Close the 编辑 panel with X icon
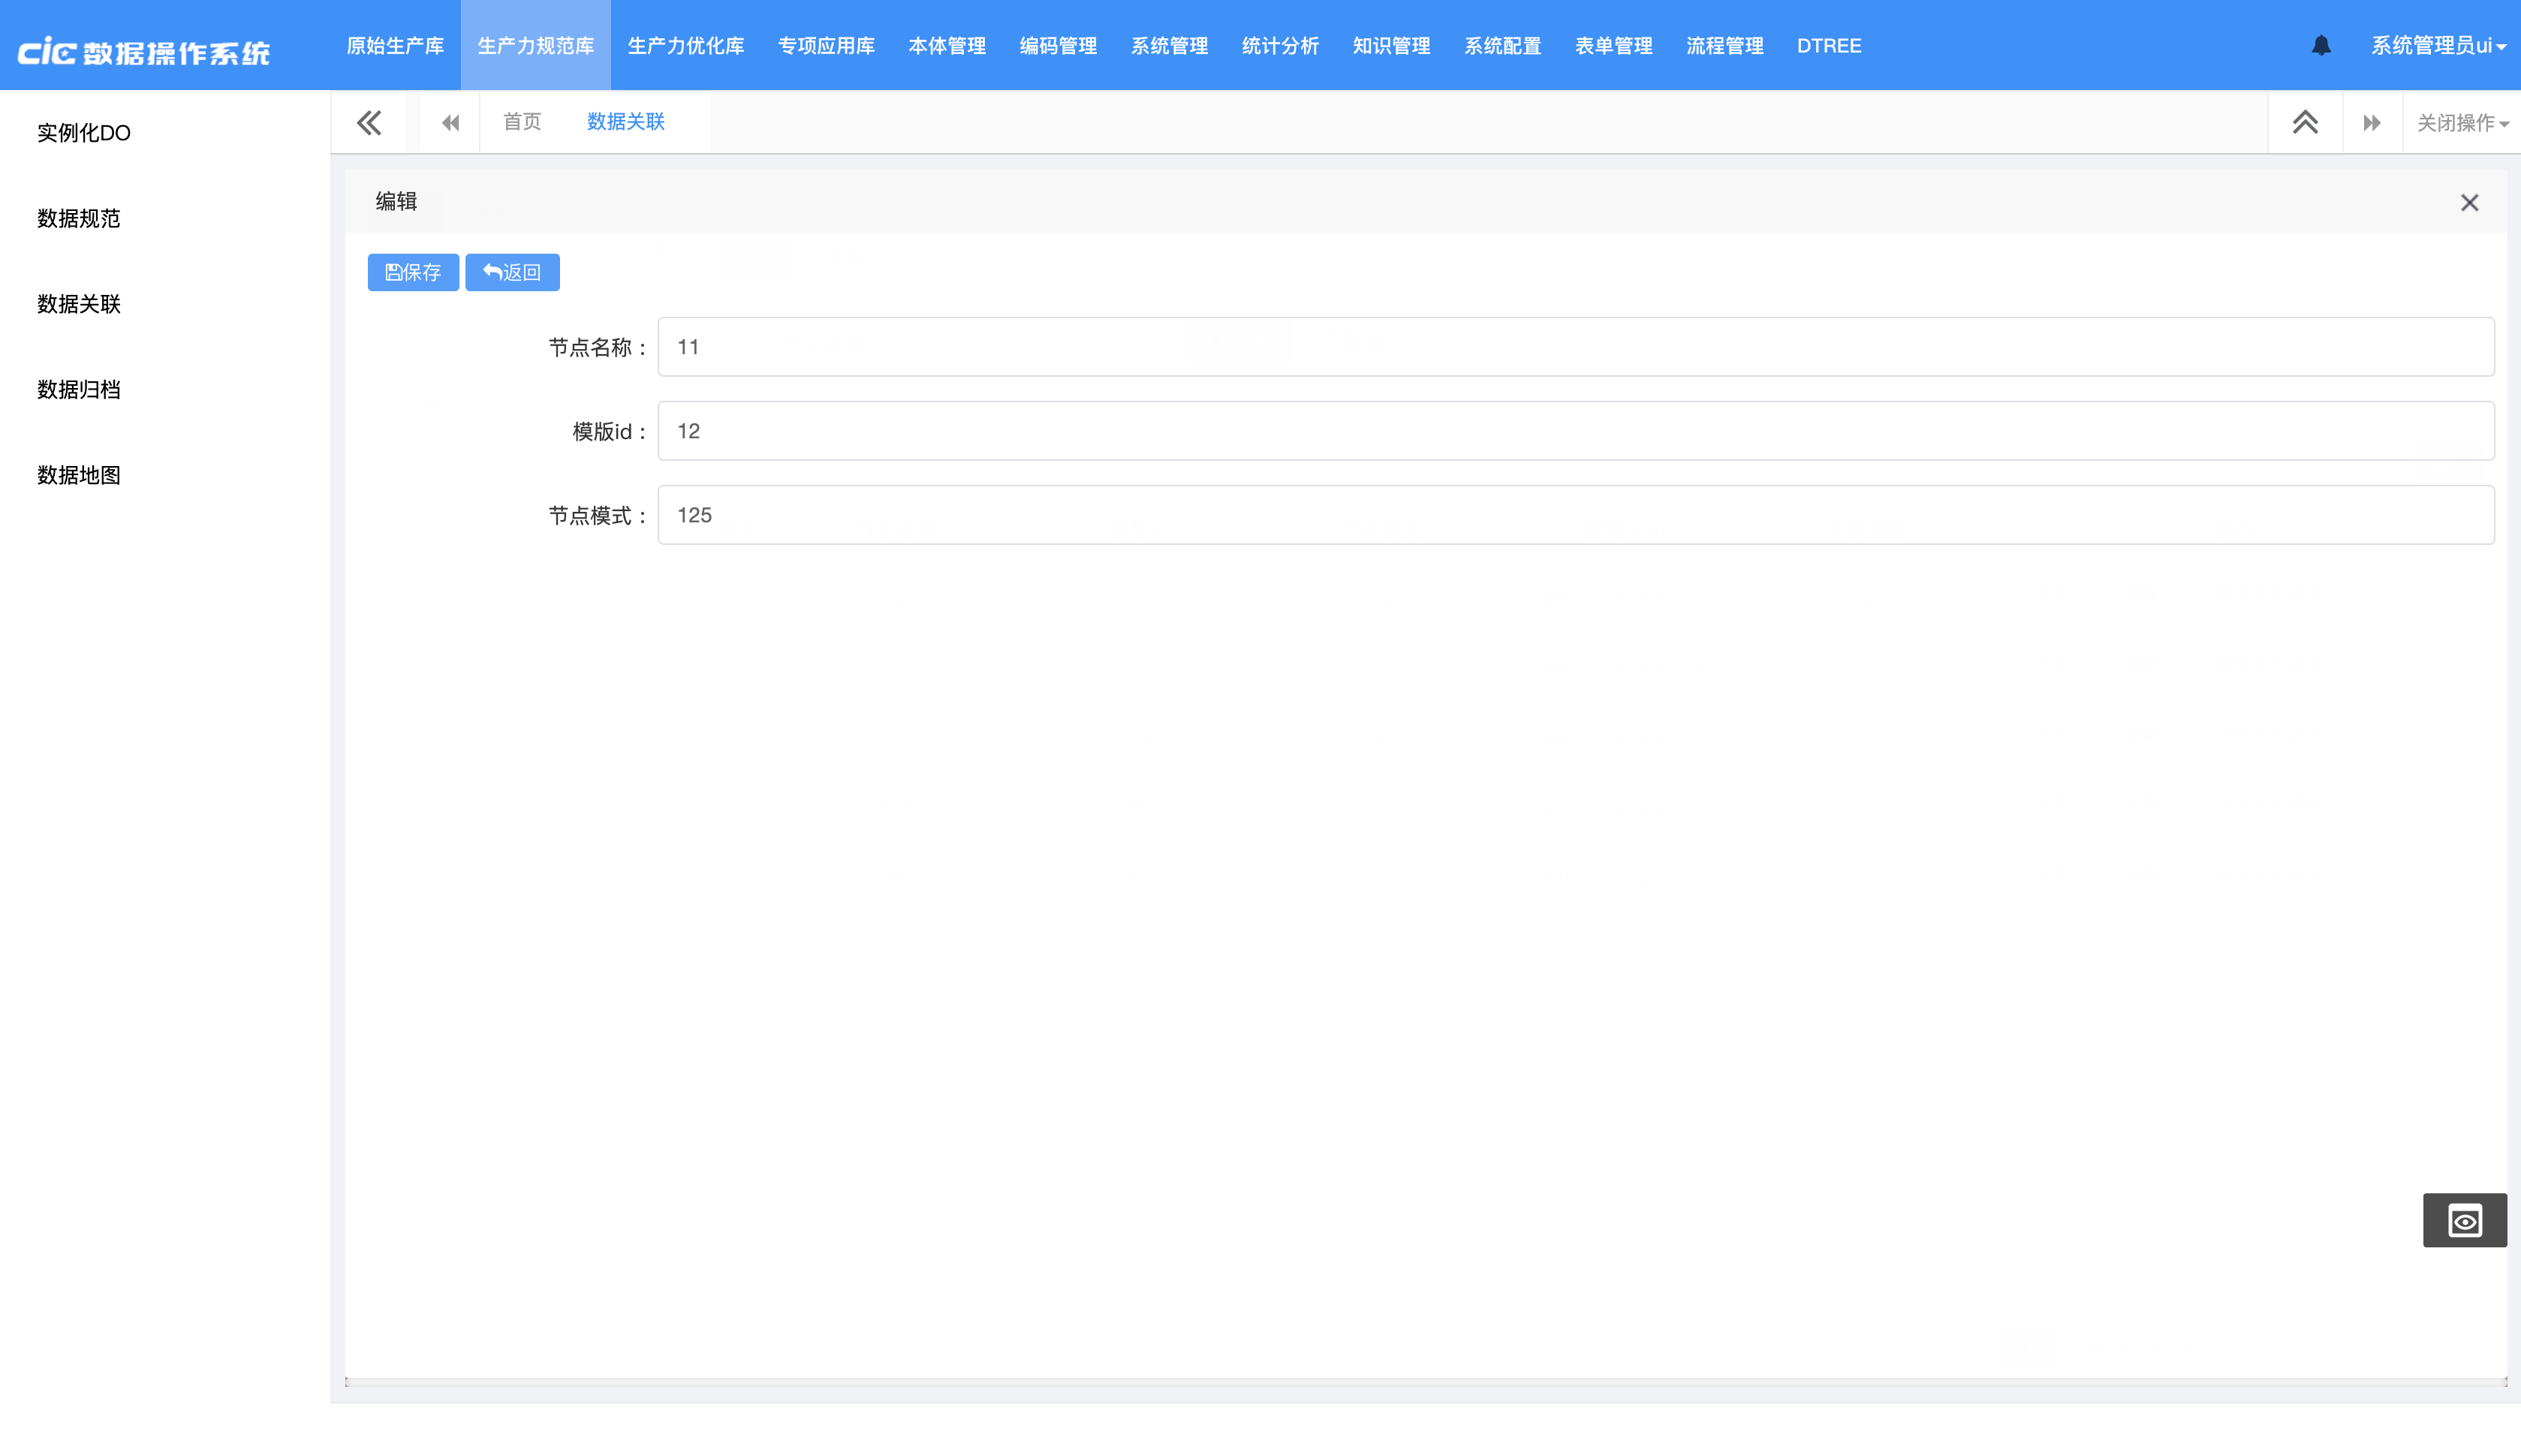This screenshot has width=2521, height=1456. pos(2469,203)
